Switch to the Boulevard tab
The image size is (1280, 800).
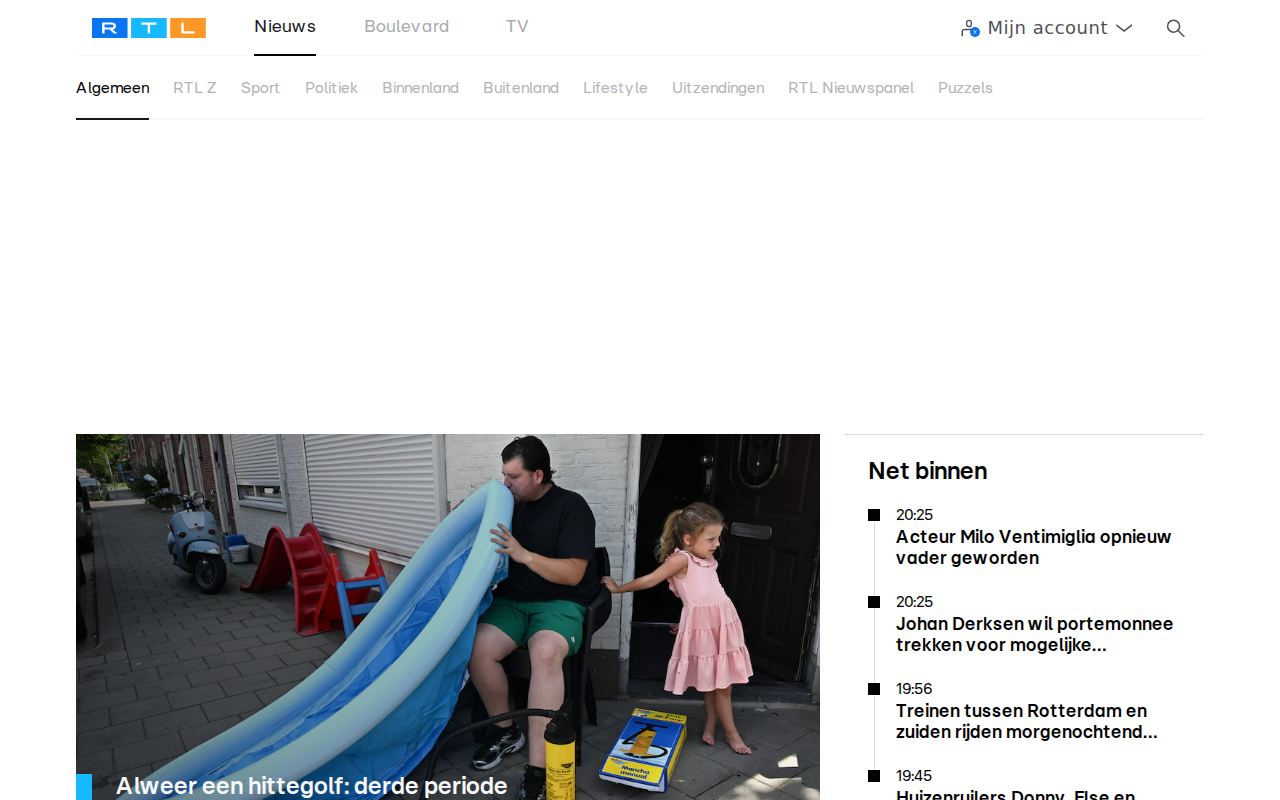407,27
